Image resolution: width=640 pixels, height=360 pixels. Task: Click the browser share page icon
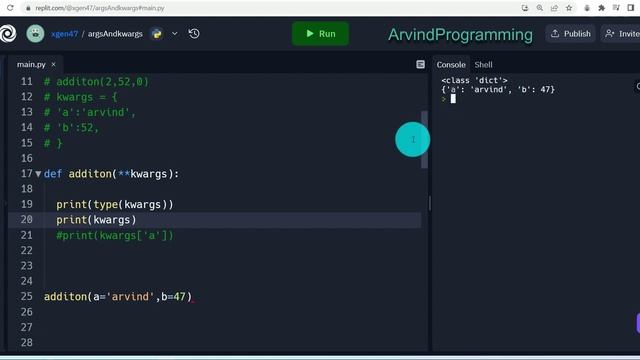[554, 8]
